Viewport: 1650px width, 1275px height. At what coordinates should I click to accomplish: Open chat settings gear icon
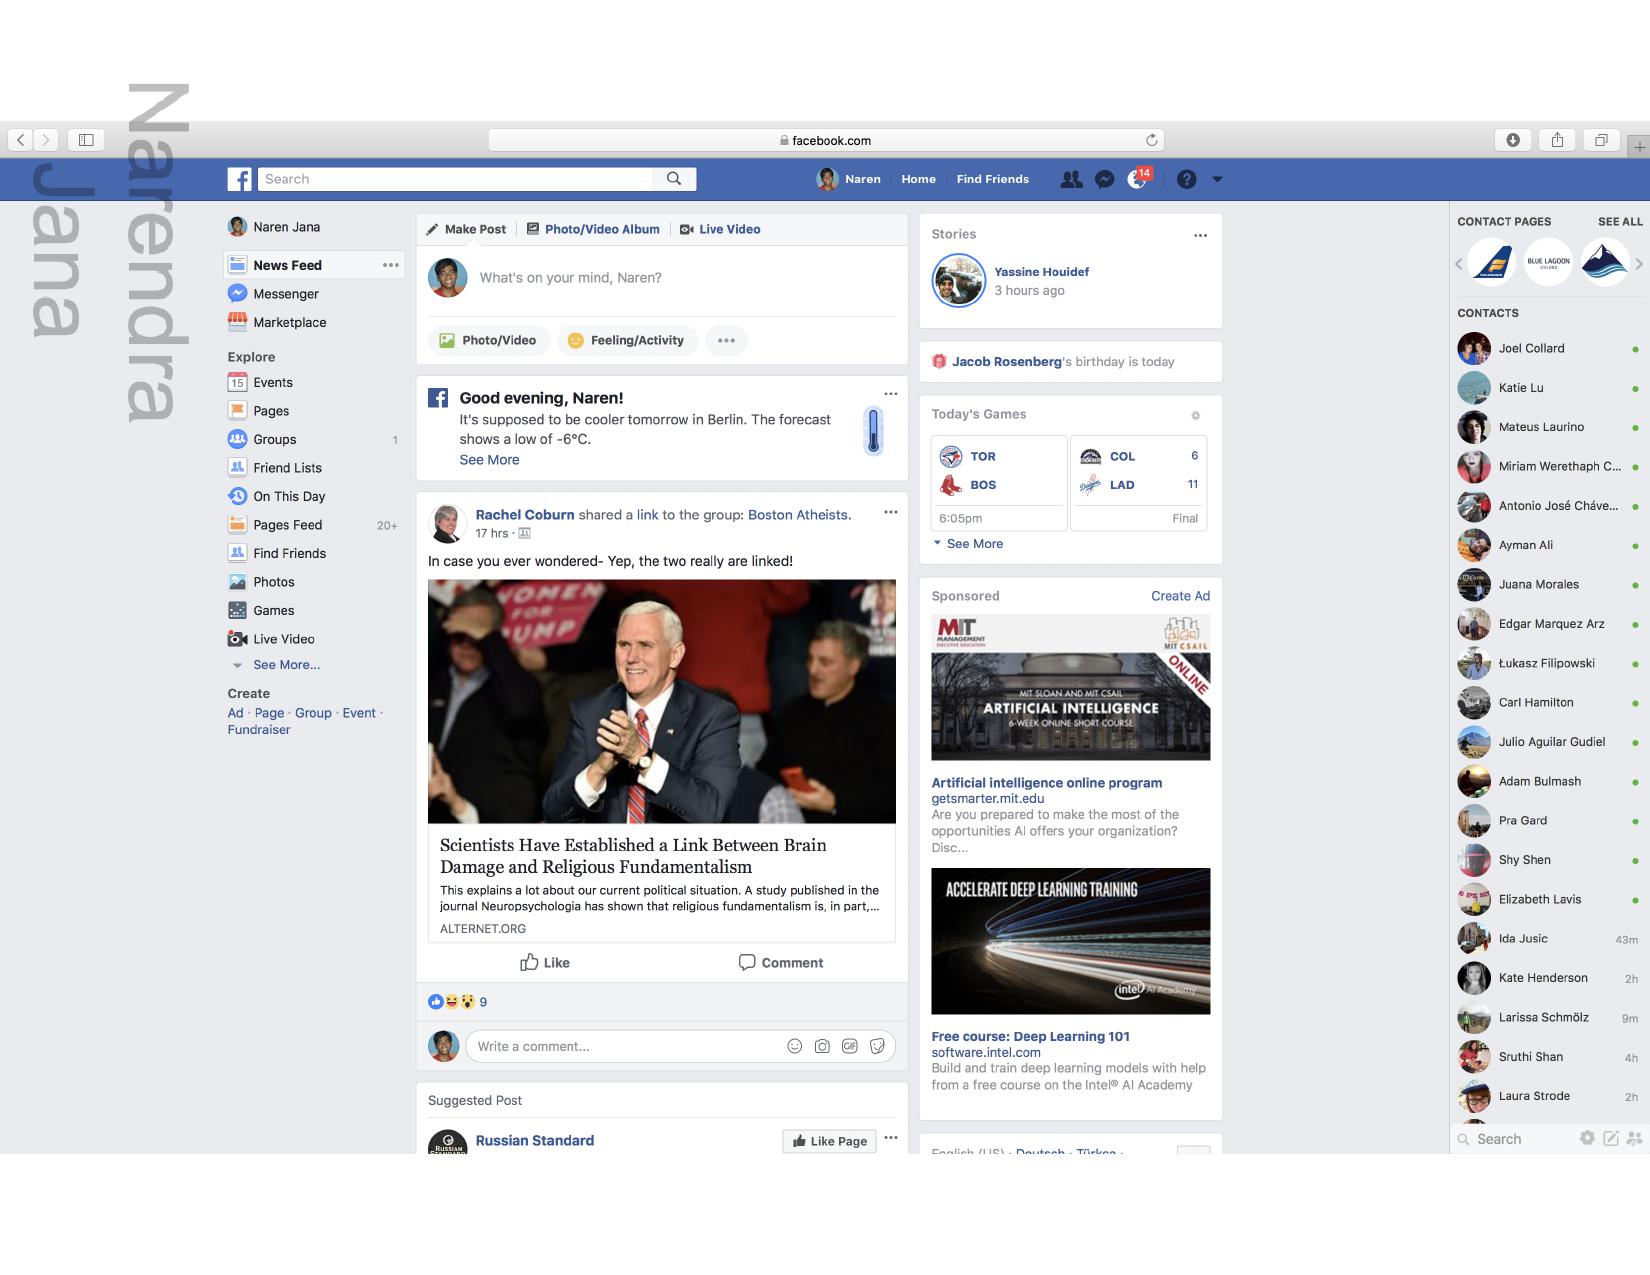1587,1138
